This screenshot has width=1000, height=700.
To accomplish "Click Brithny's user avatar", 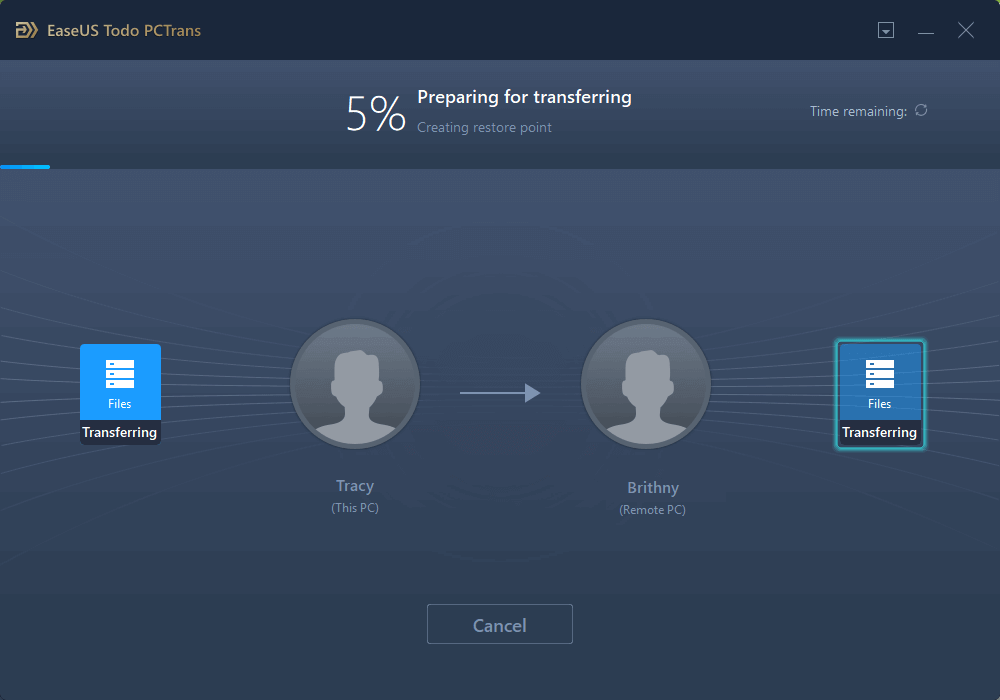I will pos(646,383).
